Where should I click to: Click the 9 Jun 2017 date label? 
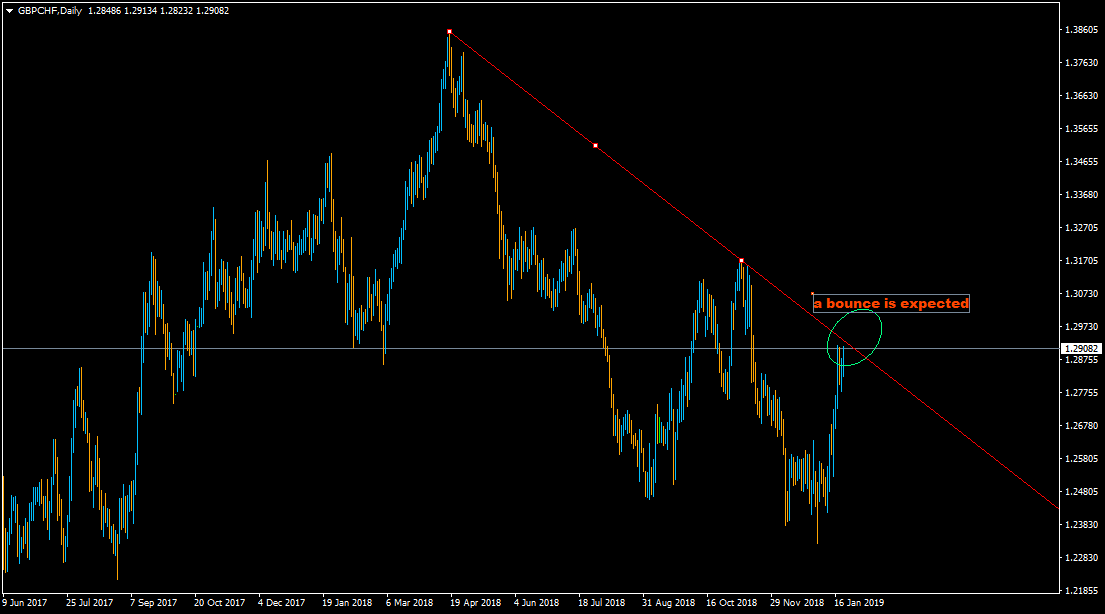tap(26, 603)
